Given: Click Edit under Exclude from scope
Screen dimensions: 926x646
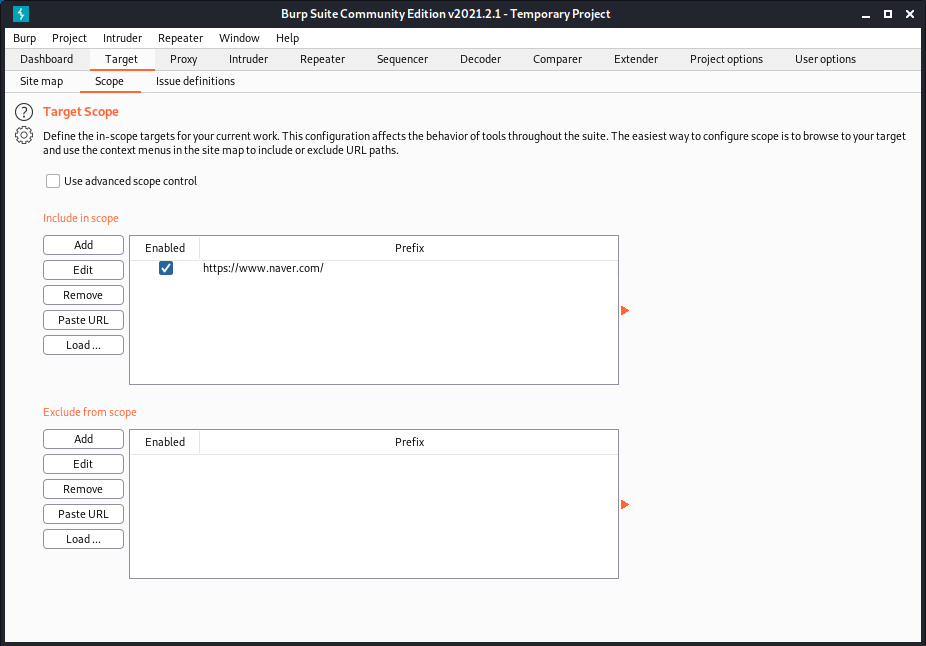Looking at the screenshot, I should 83,464.
